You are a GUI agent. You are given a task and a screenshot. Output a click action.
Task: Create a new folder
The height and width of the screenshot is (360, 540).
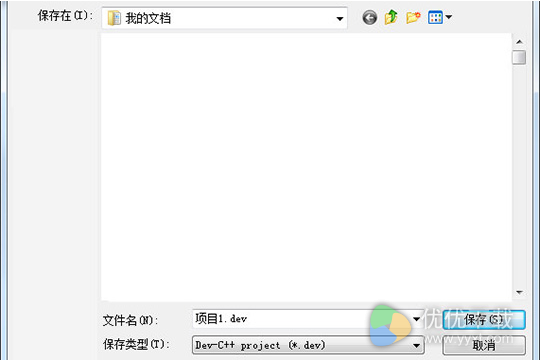[x=413, y=17]
